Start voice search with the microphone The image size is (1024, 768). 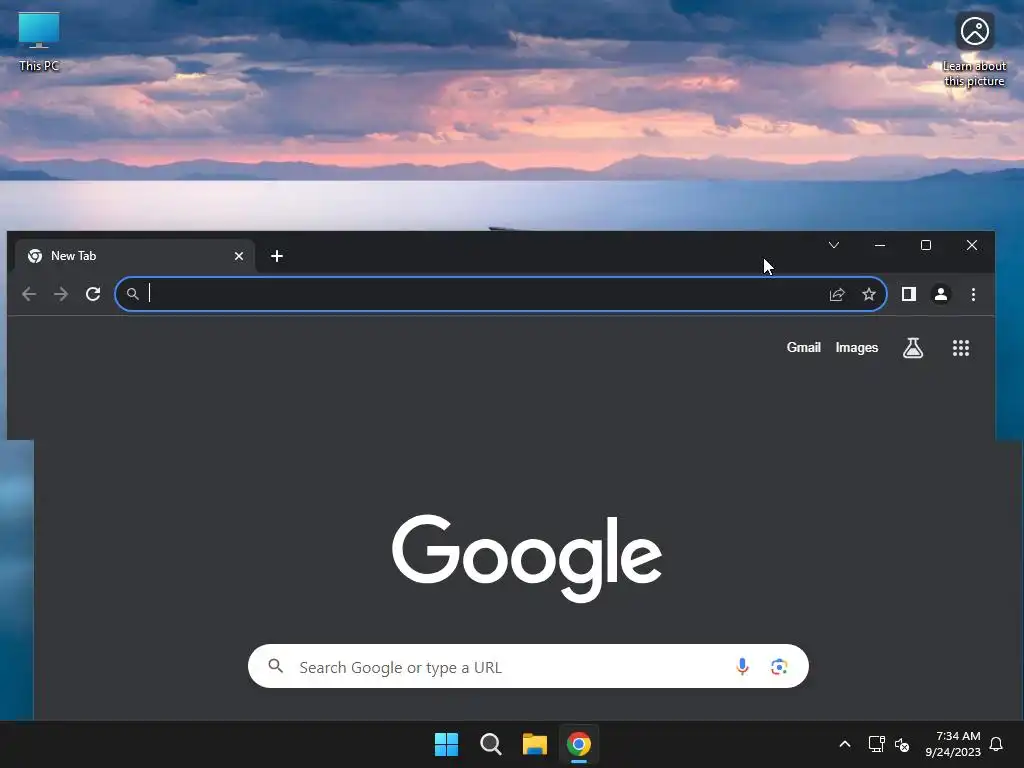[742, 666]
